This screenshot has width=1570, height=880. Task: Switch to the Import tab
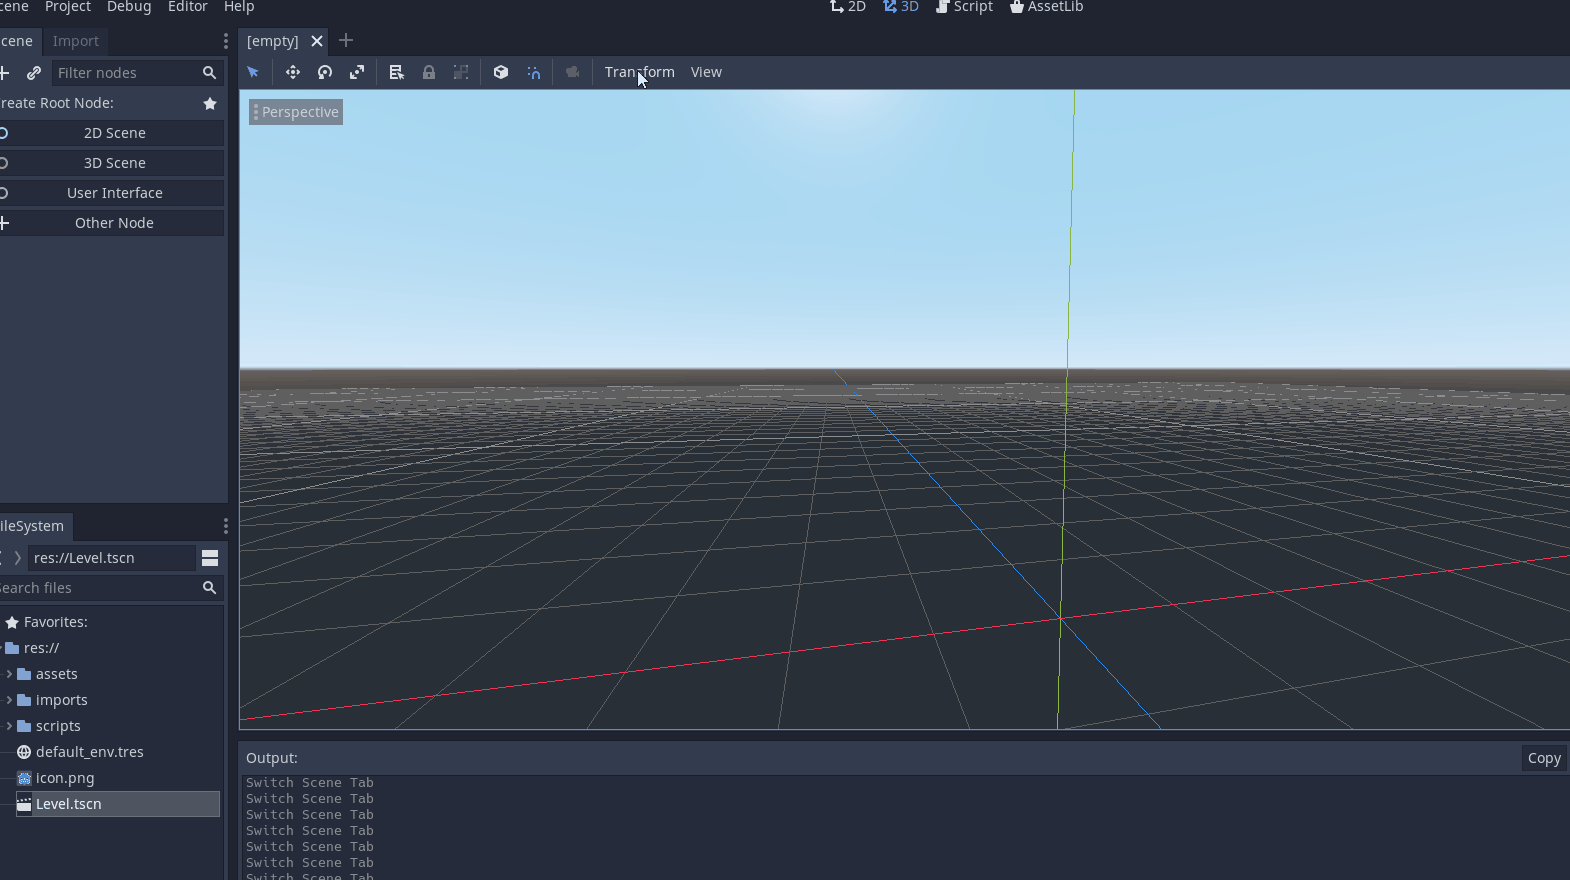[75, 41]
